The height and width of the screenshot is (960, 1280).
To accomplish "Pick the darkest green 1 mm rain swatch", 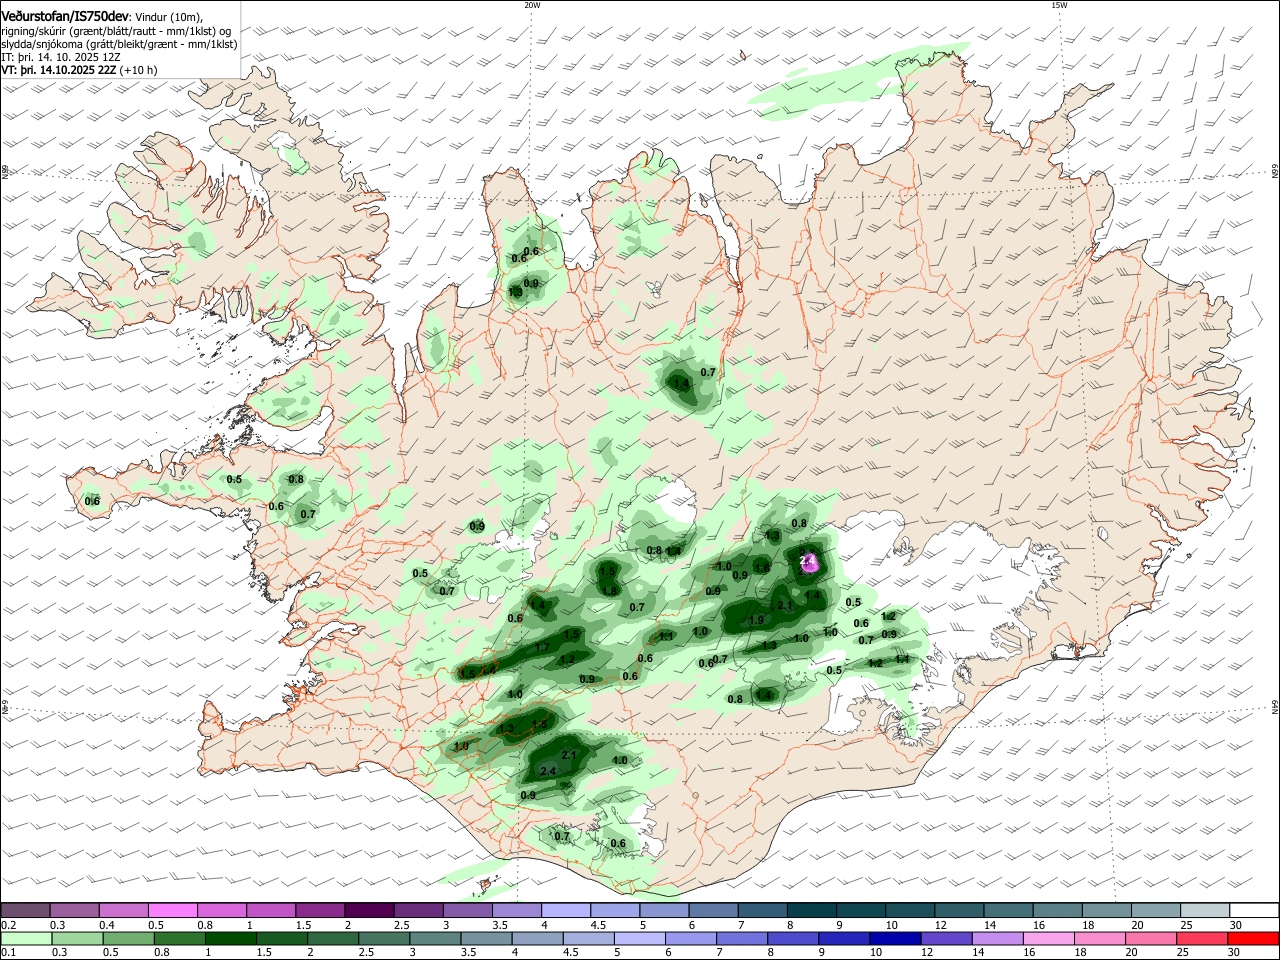I will coord(233,939).
